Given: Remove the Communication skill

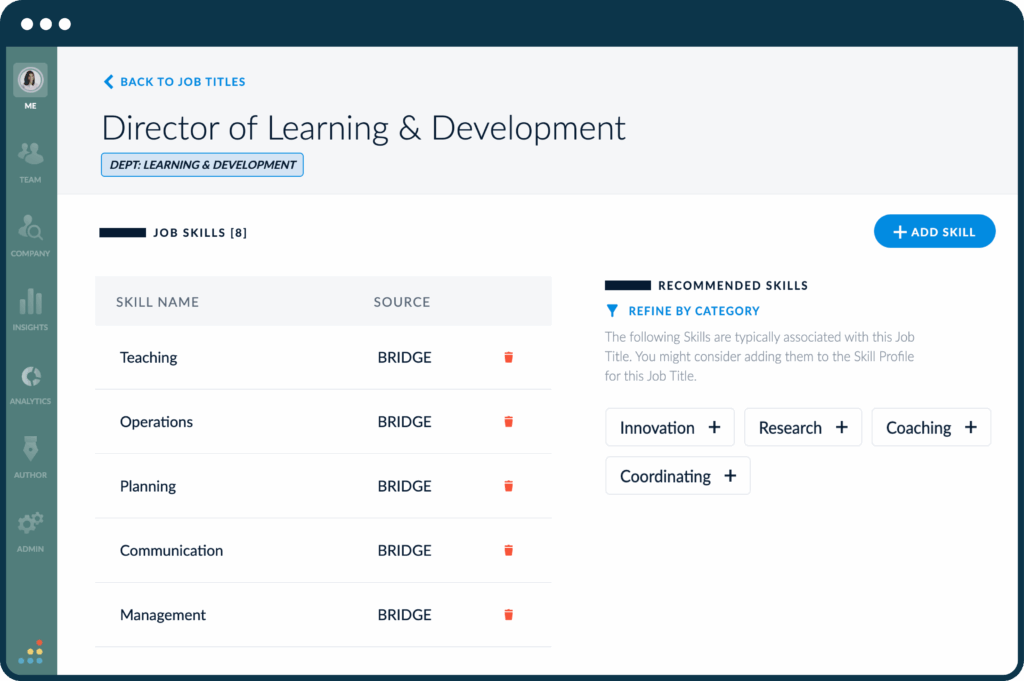Looking at the screenshot, I should point(508,550).
